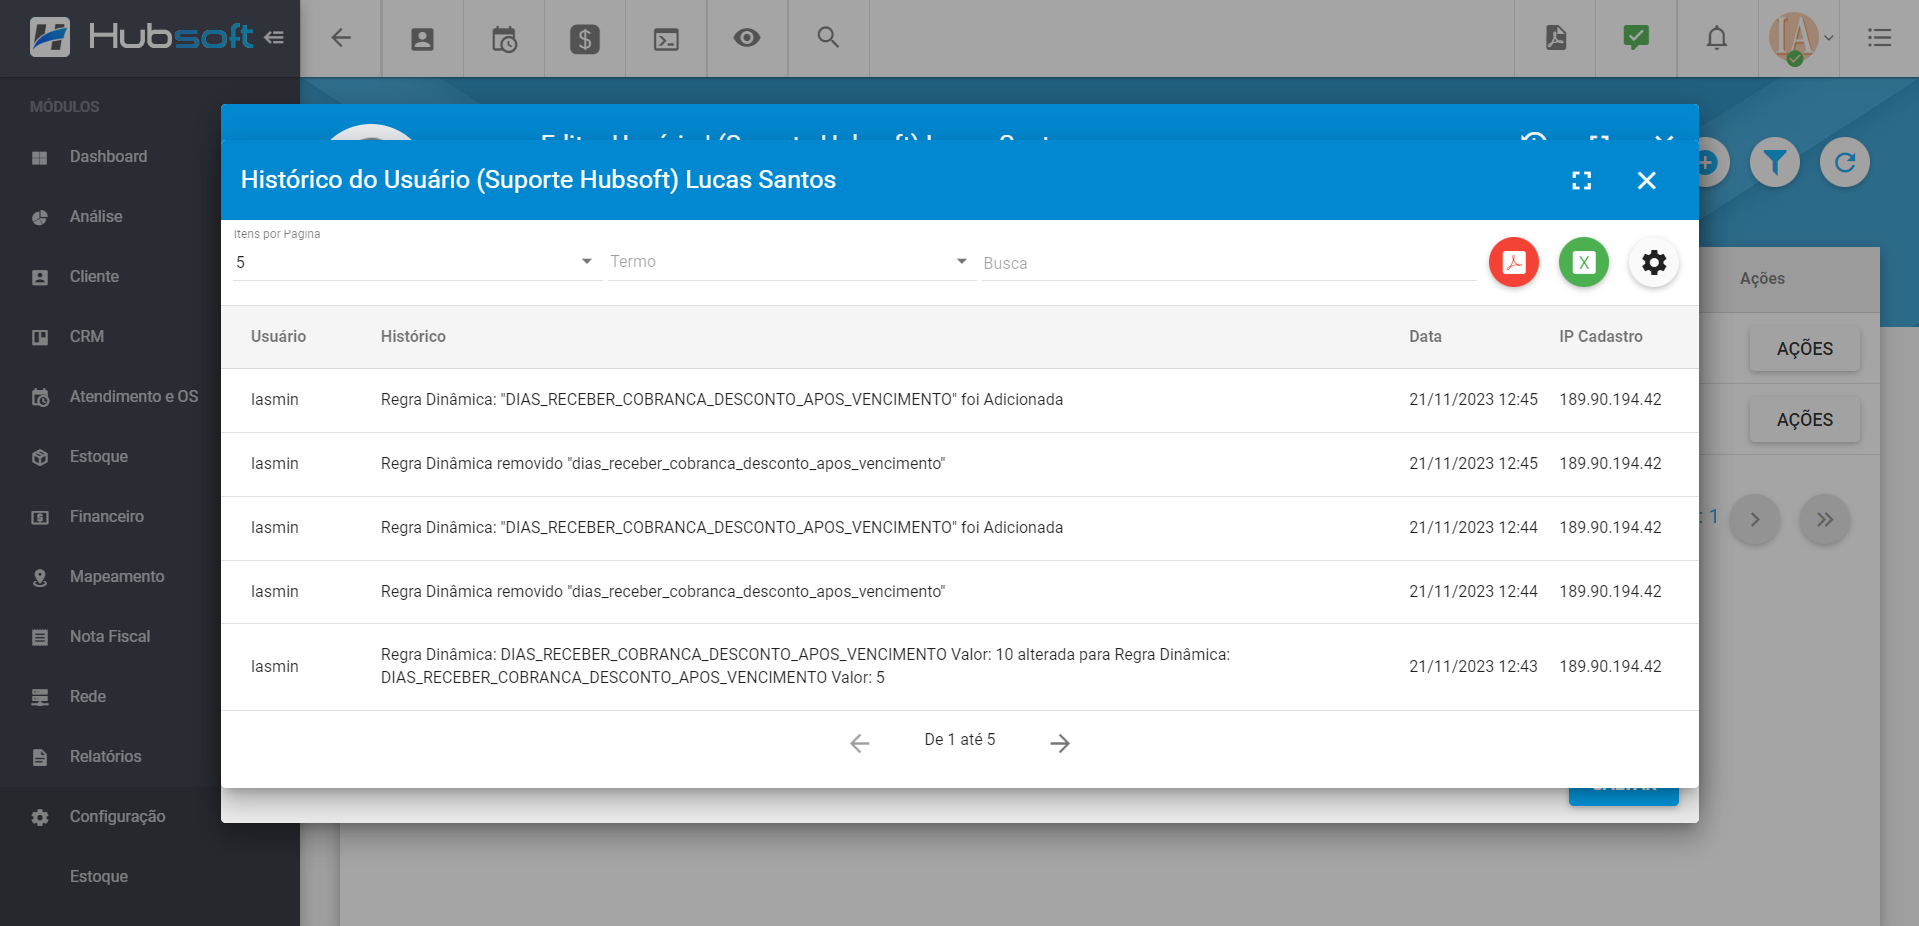The width and height of the screenshot is (1919, 926).
Task: Open the PDF document icon in top bar
Action: pyautogui.click(x=1556, y=38)
